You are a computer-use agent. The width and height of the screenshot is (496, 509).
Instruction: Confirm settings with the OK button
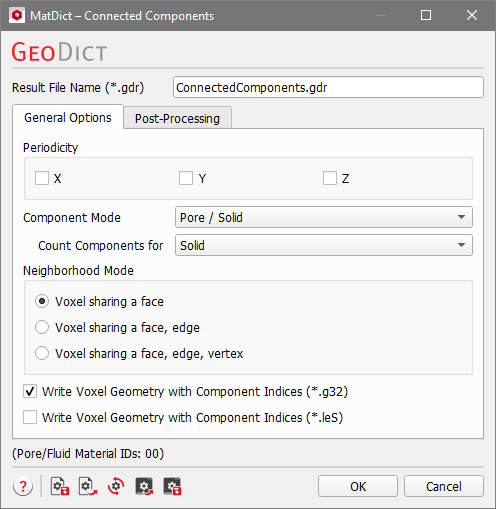point(358,486)
